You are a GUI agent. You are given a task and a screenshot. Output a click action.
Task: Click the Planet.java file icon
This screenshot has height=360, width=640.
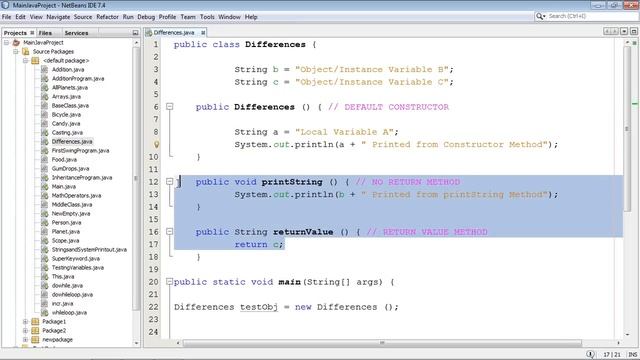pyautogui.click(x=44, y=231)
